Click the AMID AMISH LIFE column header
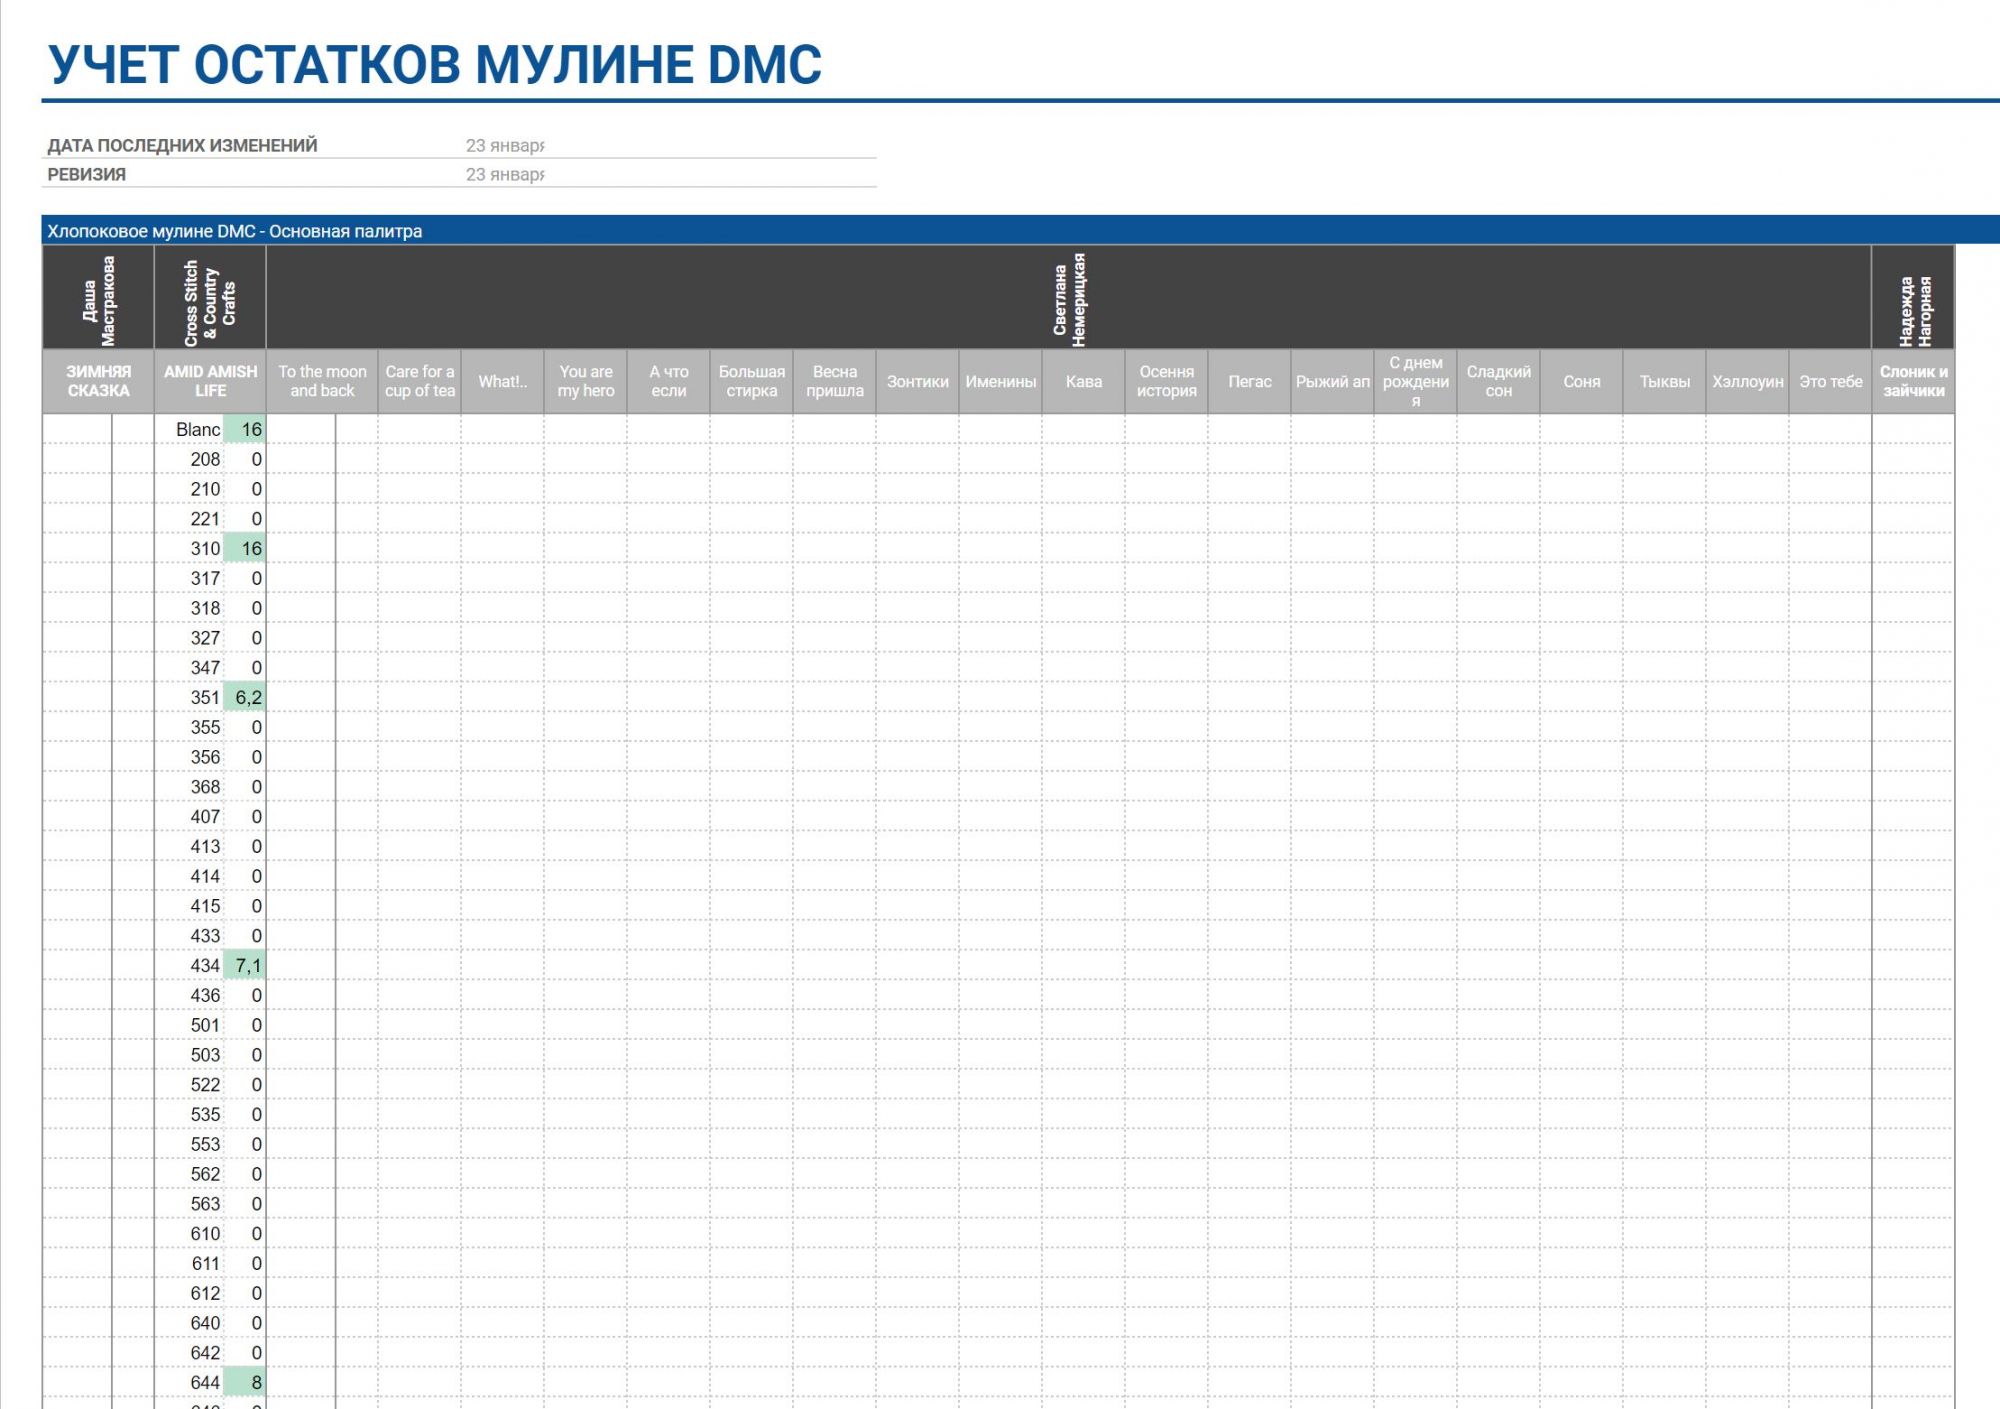 pos(210,381)
